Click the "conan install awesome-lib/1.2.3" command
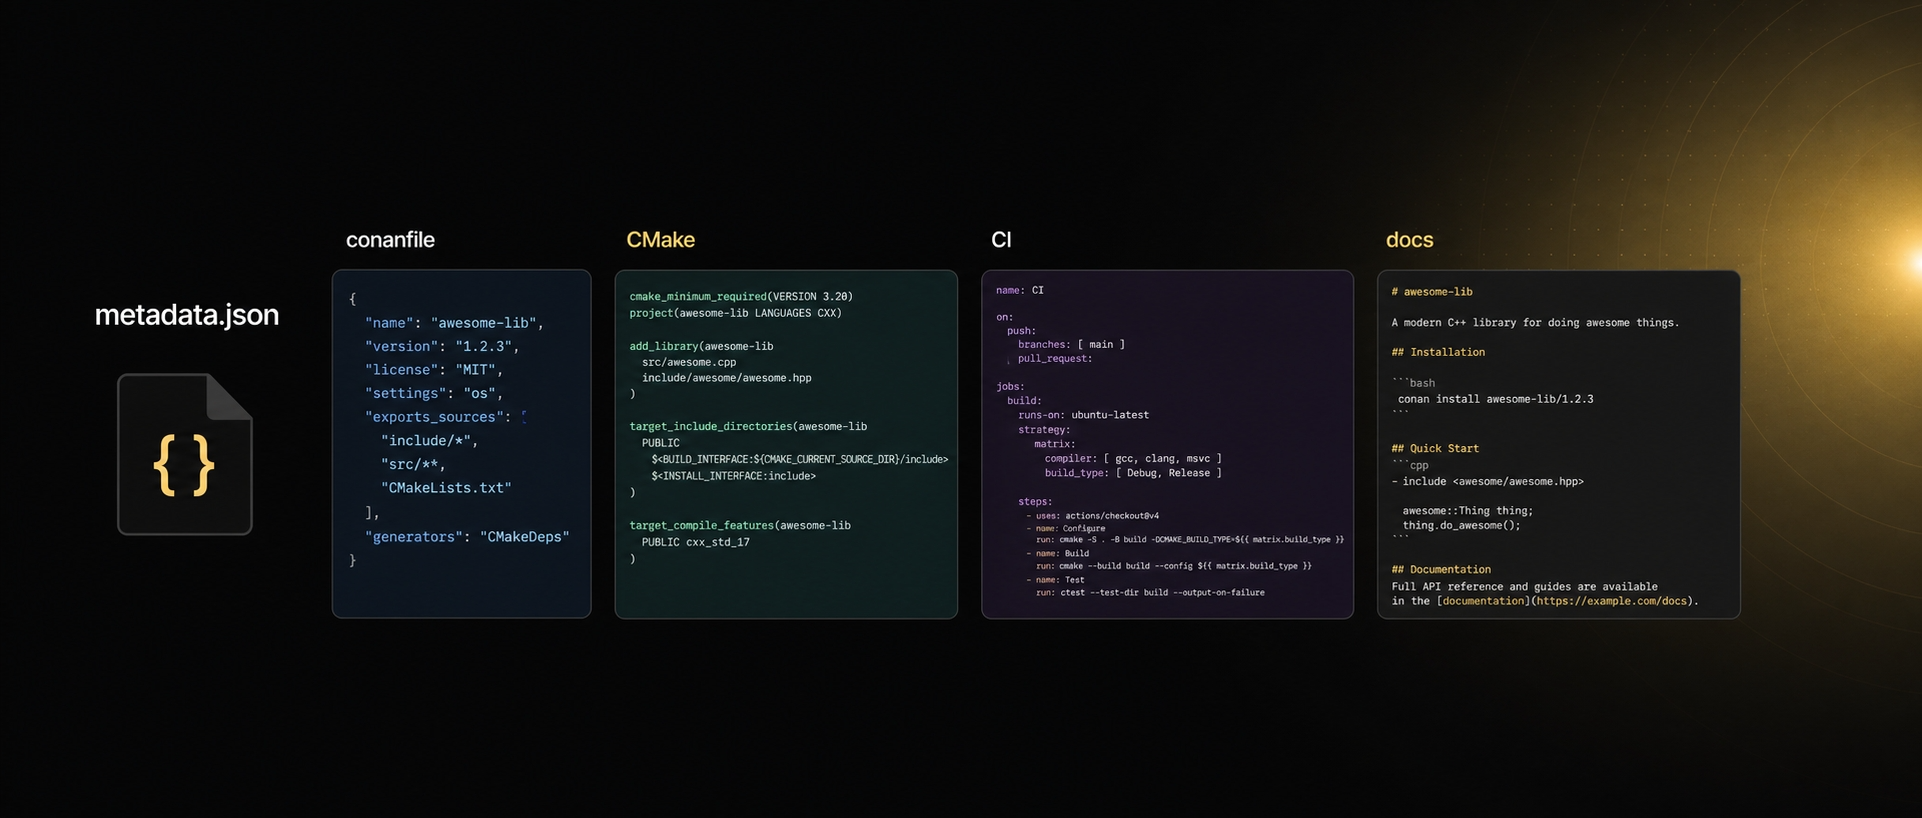 coord(1496,399)
